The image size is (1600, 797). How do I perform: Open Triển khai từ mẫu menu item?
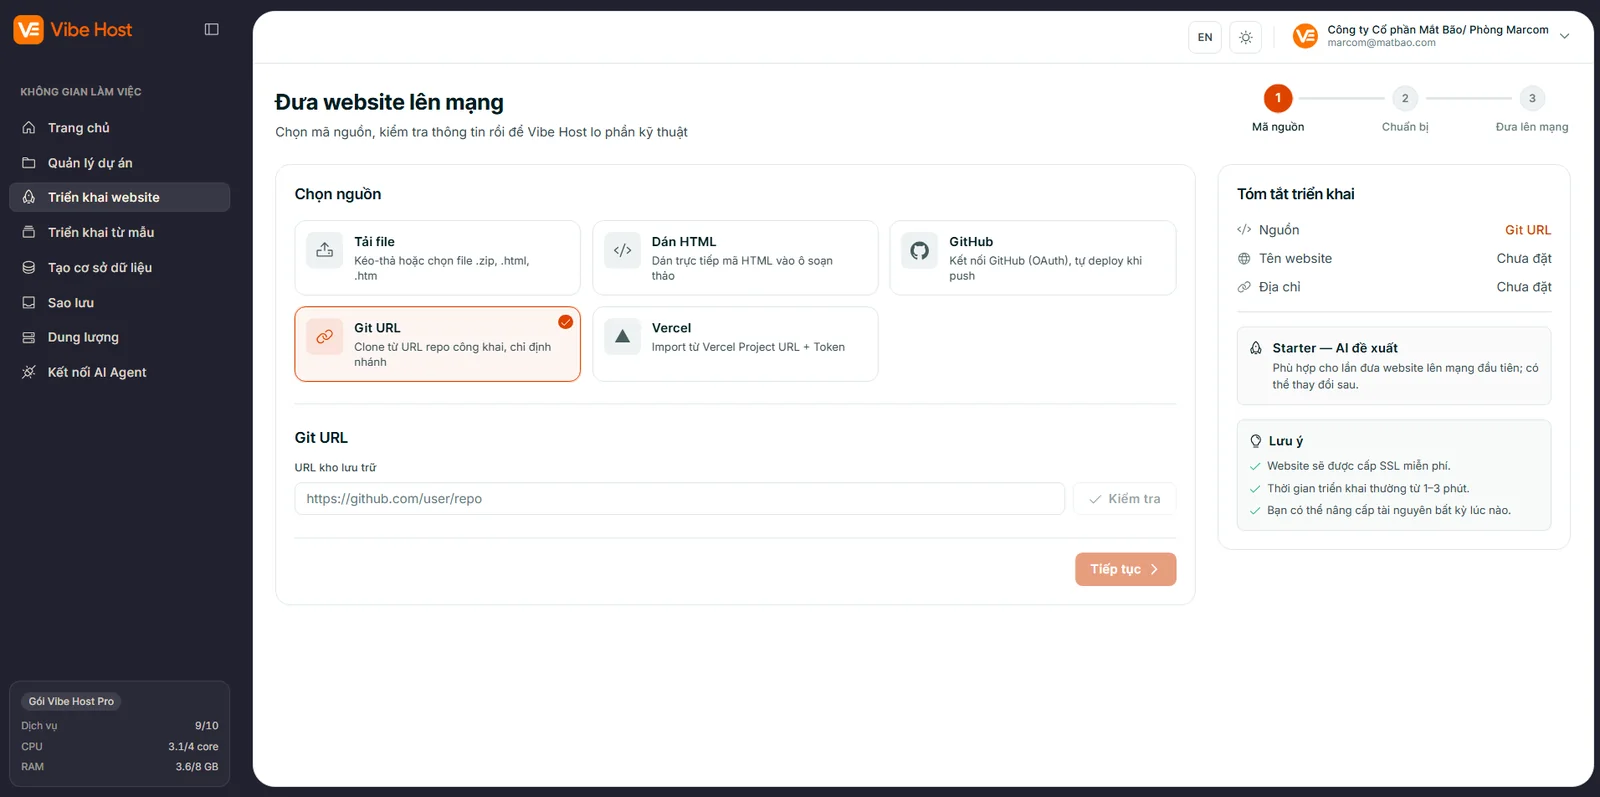pyautogui.click(x=120, y=232)
